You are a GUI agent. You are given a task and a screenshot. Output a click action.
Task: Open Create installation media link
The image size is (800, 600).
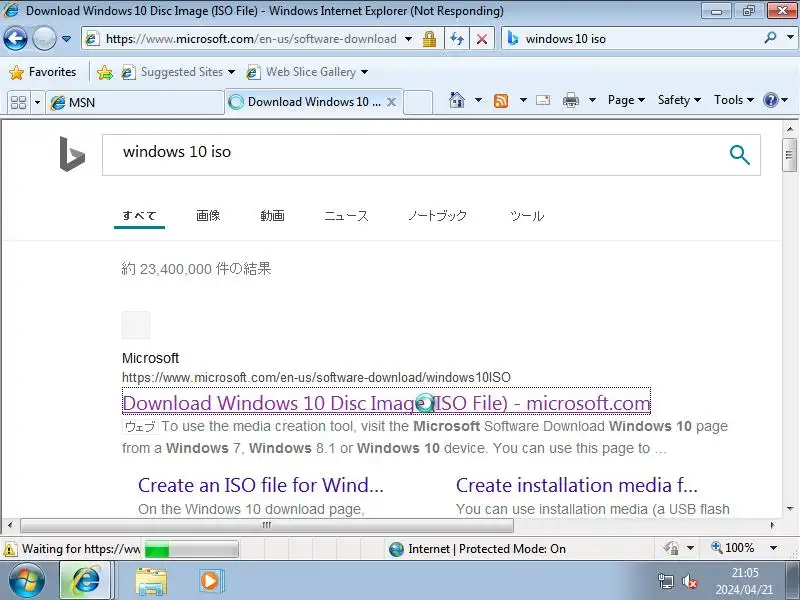click(577, 485)
